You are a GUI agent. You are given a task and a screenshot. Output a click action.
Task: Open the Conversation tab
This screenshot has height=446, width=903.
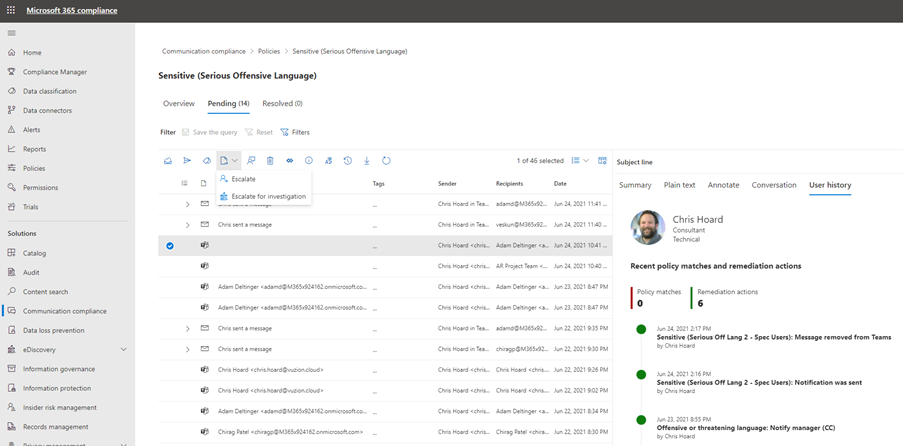[774, 185]
